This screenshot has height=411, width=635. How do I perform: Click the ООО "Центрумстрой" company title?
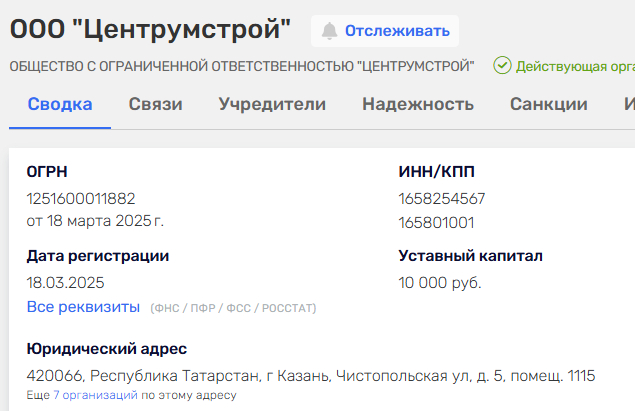click(151, 29)
